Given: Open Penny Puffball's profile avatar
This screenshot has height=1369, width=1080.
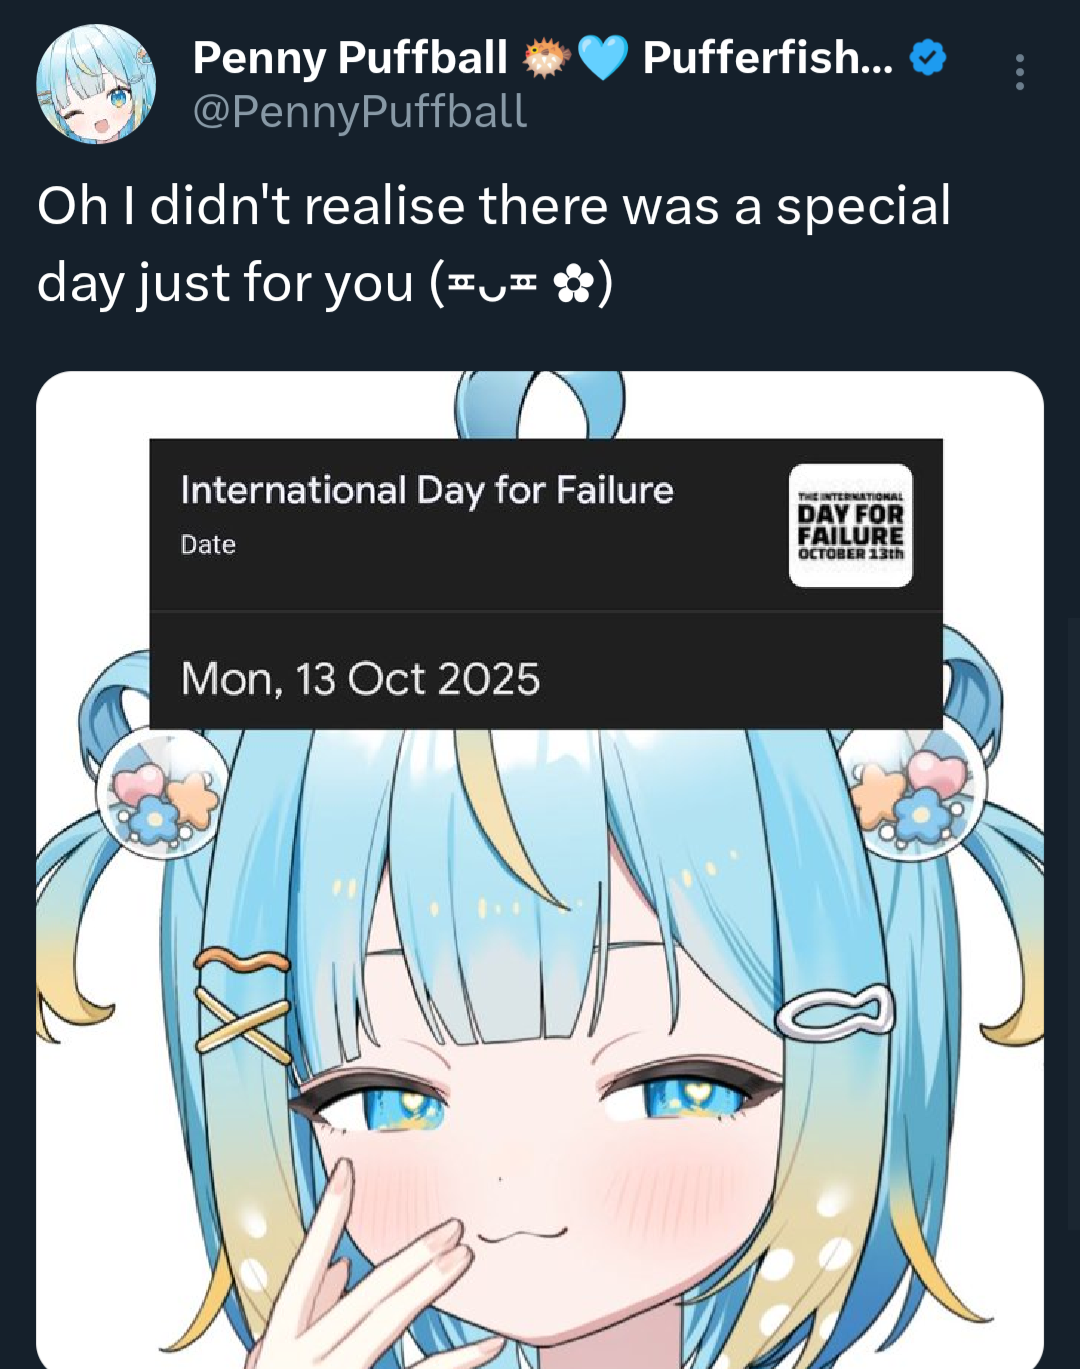Looking at the screenshot, I should 96,84.
